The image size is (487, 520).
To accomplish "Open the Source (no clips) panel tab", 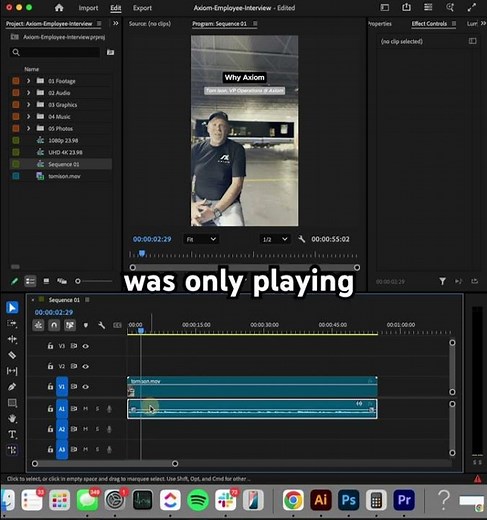I will pyautogui.click(x=150, y=24).
